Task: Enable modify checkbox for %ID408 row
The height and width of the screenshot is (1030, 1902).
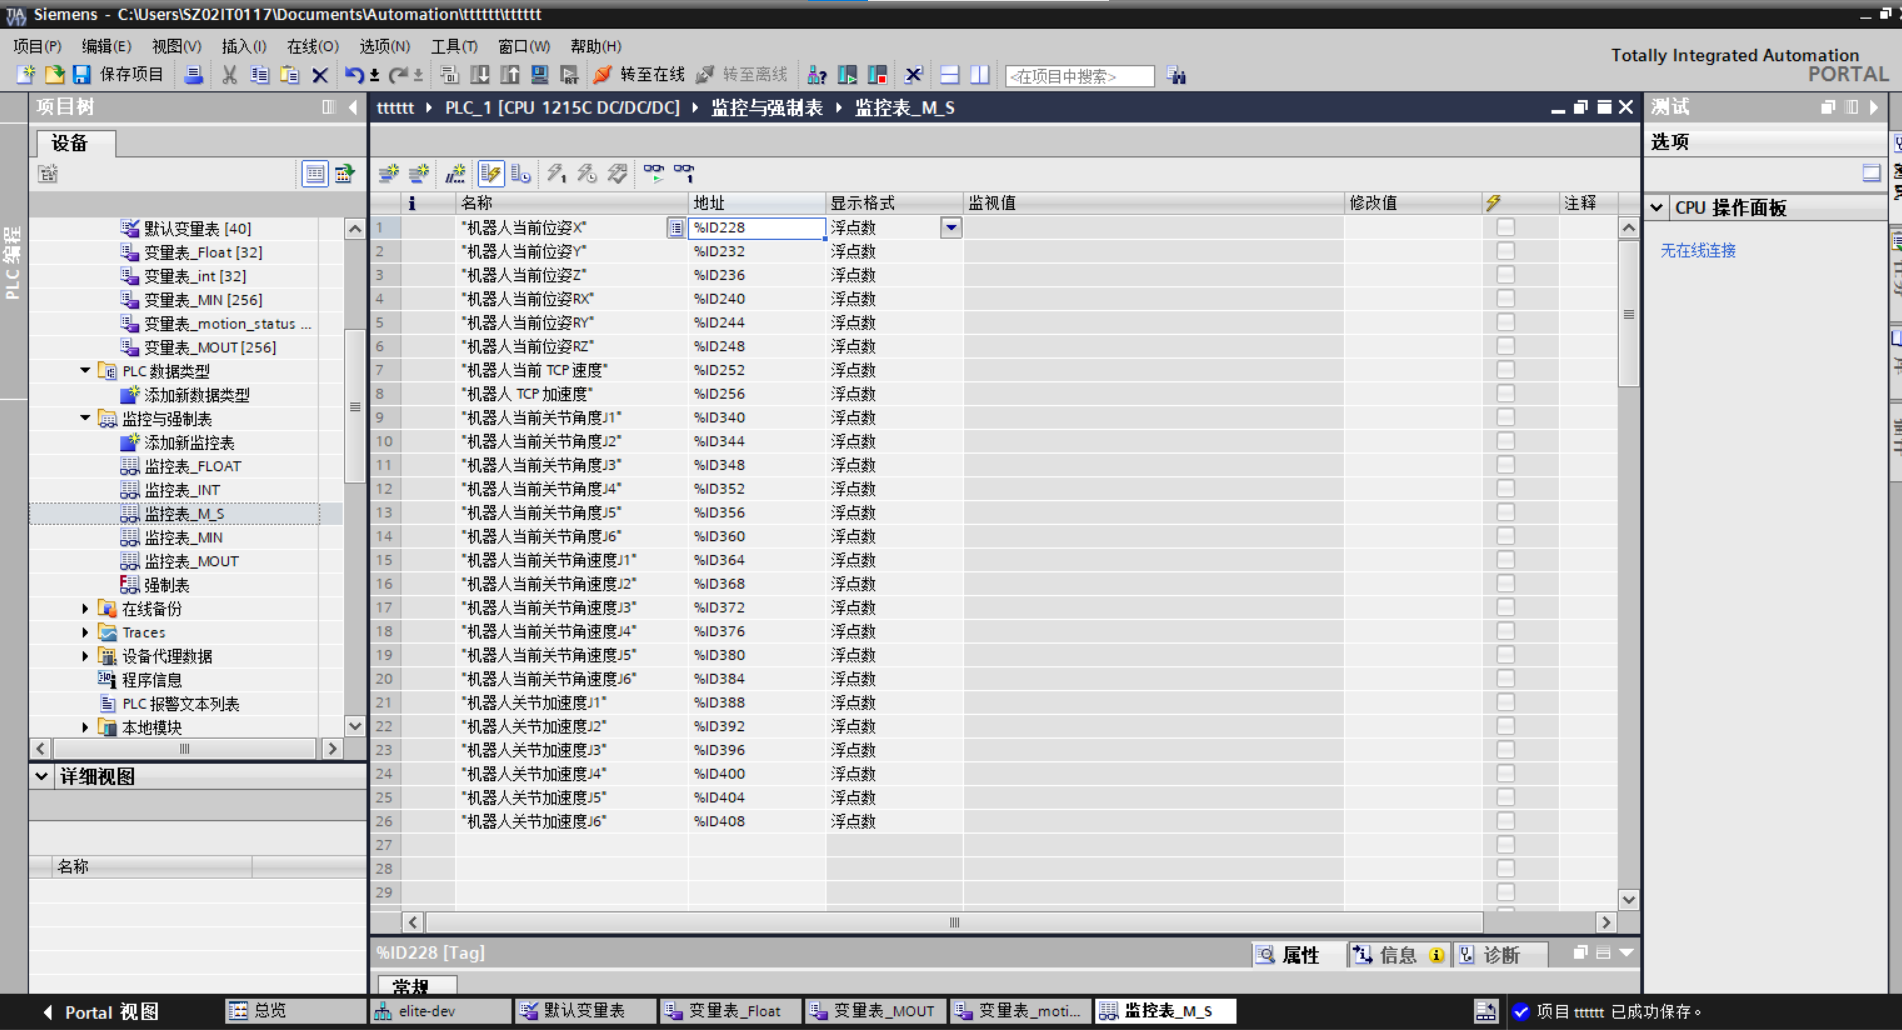Action: tap(1505, 821)
